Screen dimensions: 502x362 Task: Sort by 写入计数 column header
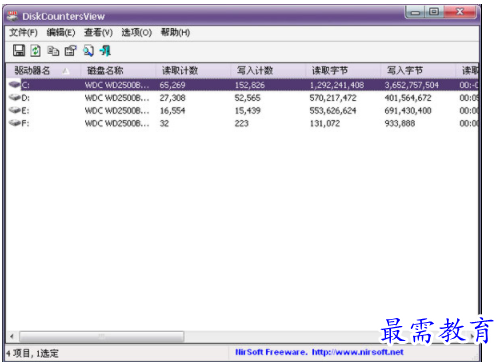tap(268, 70)
